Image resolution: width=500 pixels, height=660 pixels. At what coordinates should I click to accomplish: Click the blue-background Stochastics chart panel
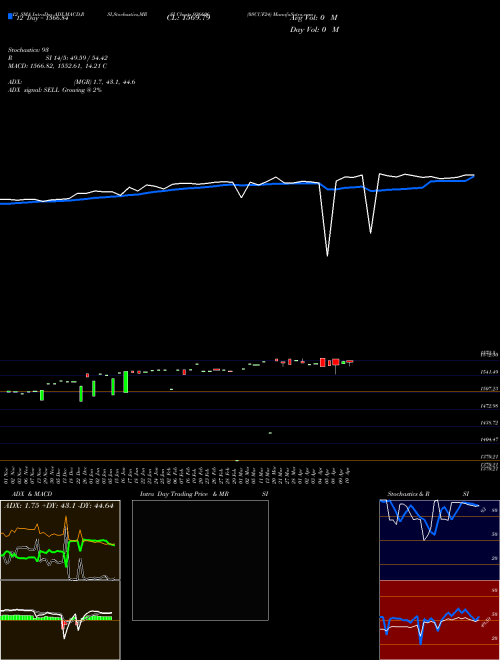pyautogui.click(x=440, y=540)
